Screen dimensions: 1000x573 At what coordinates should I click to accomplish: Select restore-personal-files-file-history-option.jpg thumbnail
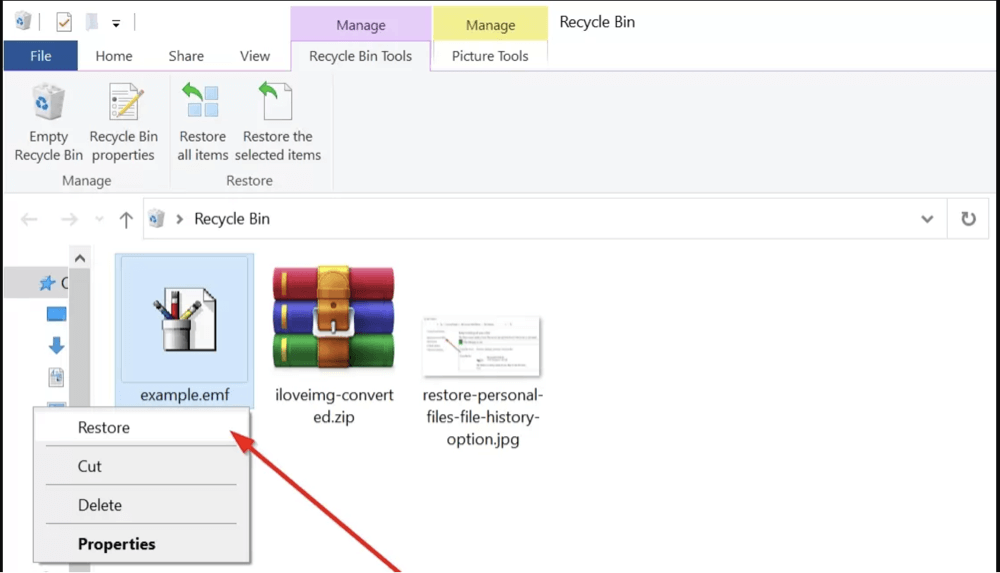point(482,346)
